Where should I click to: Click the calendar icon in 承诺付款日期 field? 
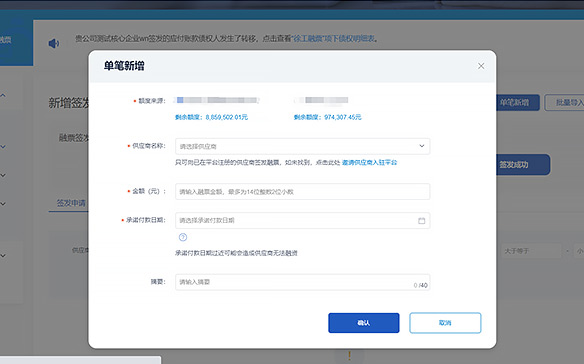pos(421,221)
